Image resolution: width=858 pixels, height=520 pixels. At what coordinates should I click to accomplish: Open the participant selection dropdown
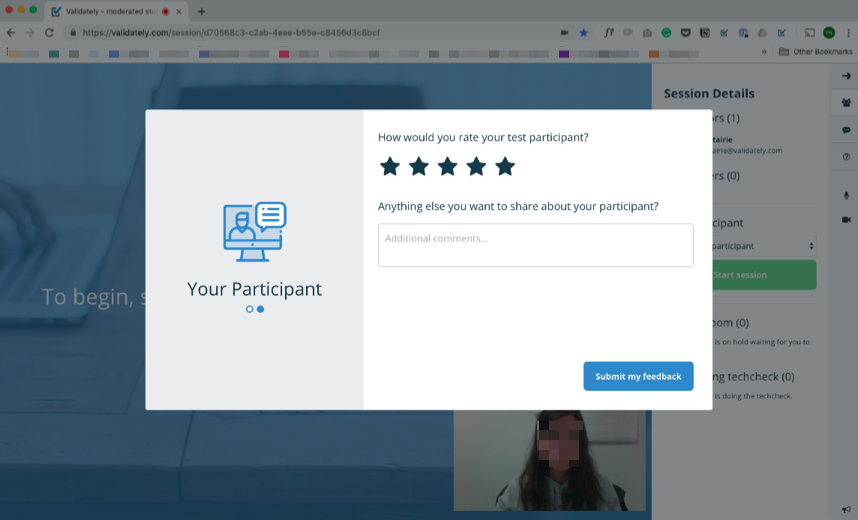[764, 246]
